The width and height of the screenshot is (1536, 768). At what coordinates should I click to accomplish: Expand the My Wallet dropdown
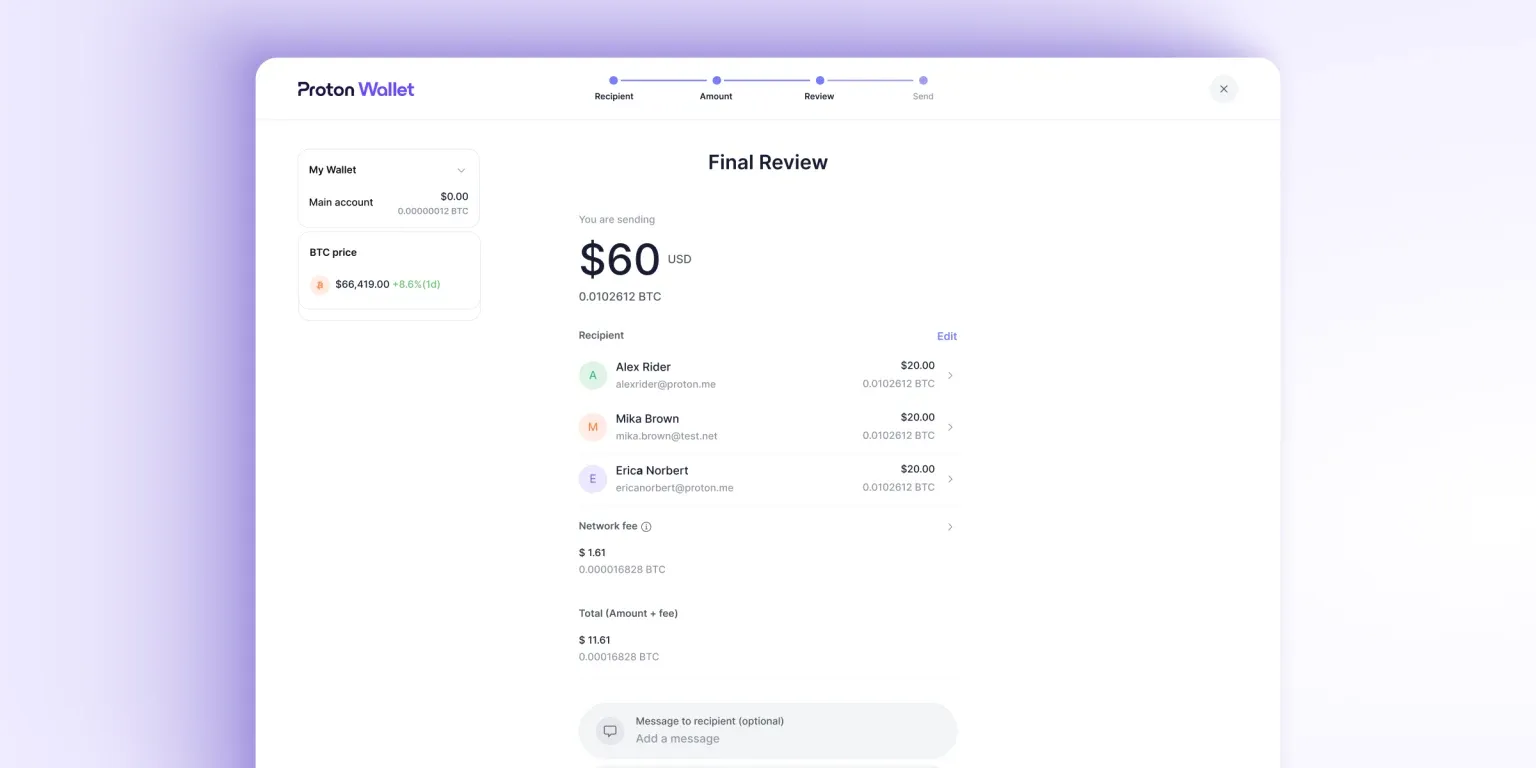coord(461,170)
